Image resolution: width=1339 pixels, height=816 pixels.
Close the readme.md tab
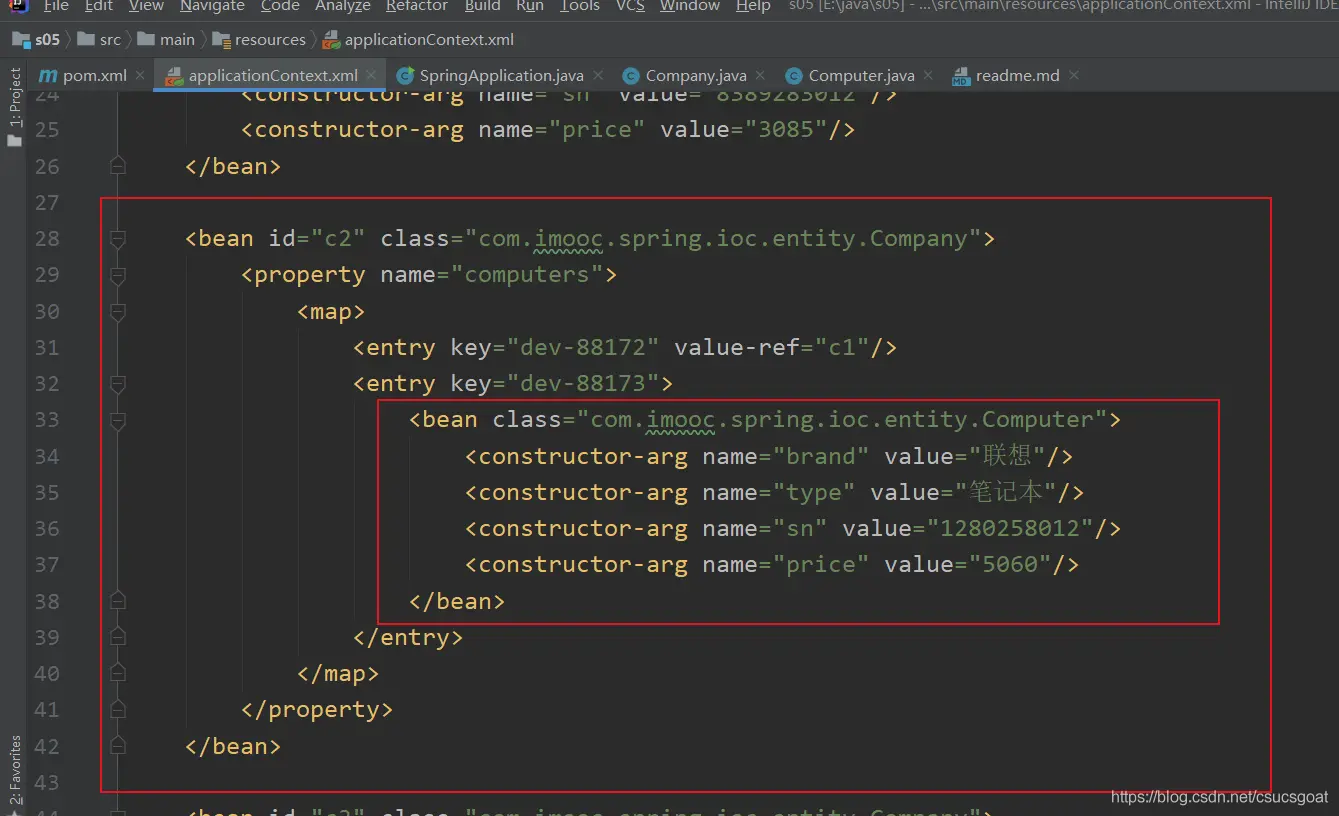tap(1074, 75)
